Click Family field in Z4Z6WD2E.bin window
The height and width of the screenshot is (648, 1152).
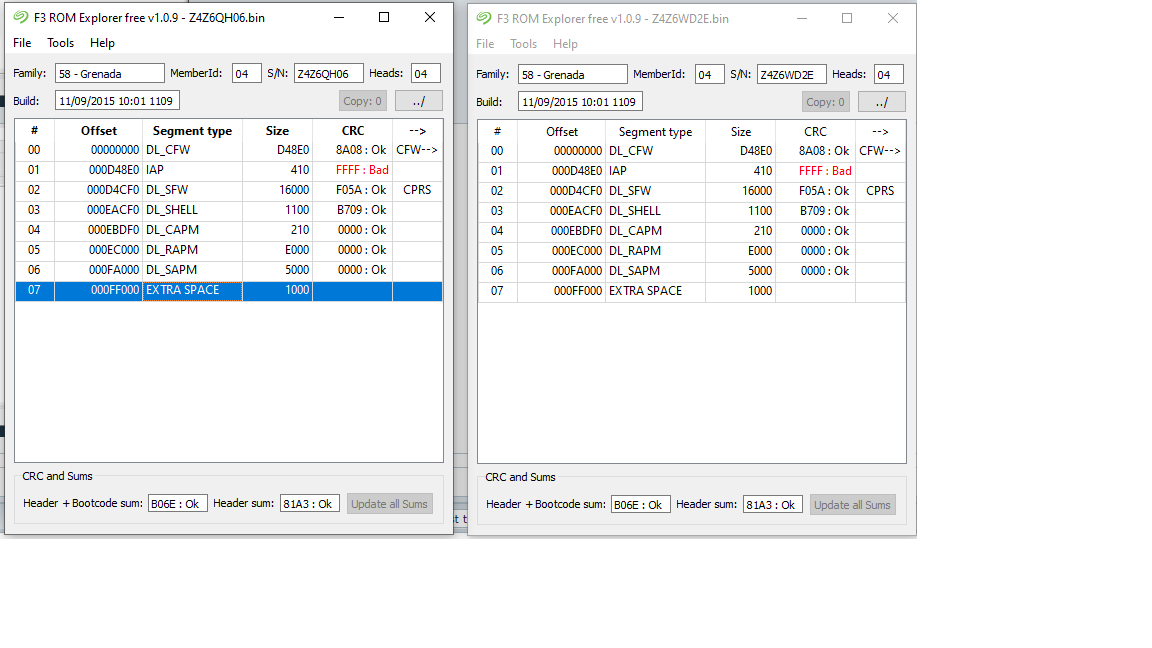(572, 74)
